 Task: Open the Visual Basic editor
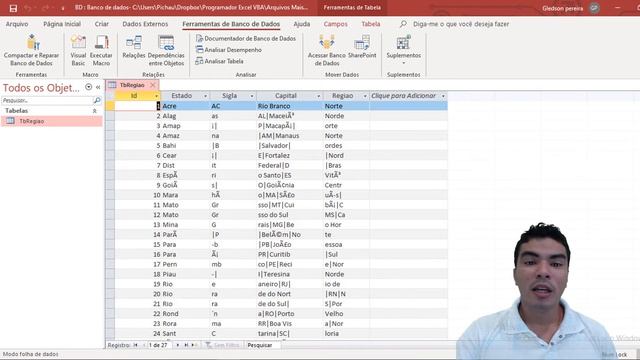click(78, 50)
